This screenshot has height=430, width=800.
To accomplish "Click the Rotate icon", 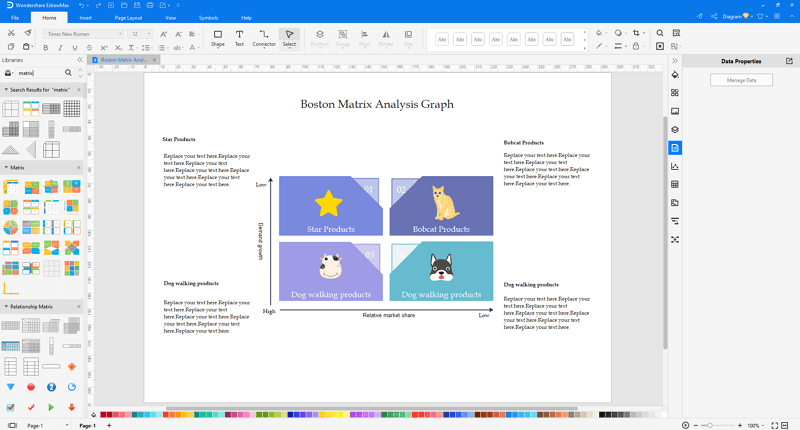I will [x=386, y=38].
